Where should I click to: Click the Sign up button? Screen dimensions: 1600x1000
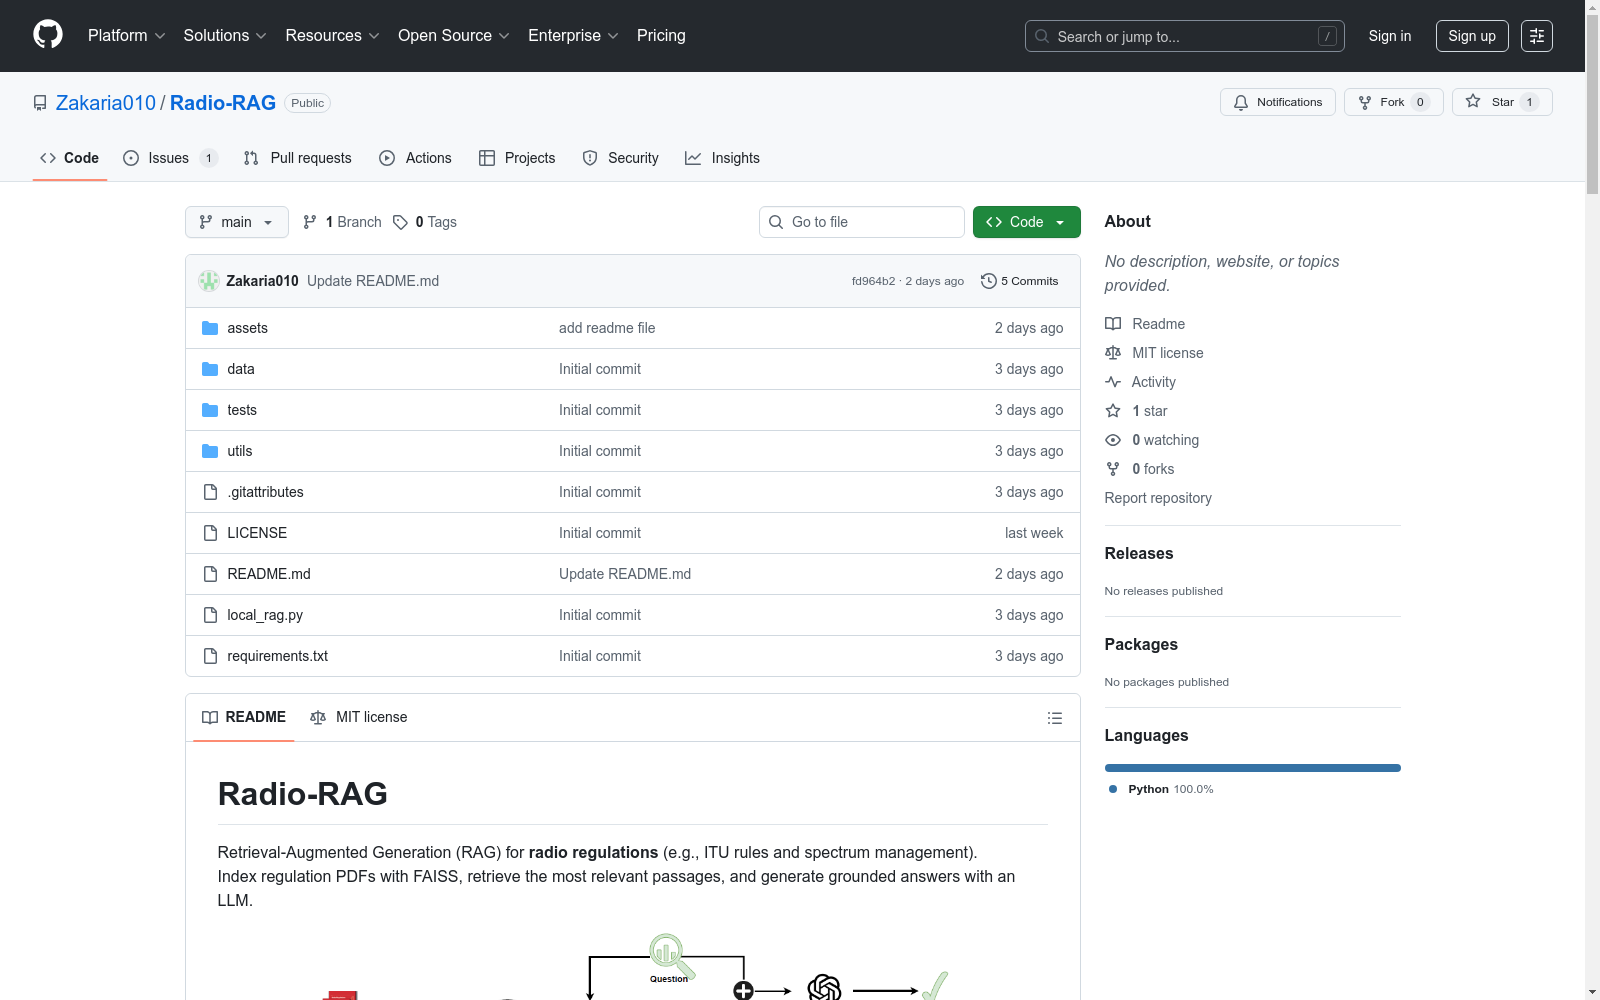point(1472,36)
